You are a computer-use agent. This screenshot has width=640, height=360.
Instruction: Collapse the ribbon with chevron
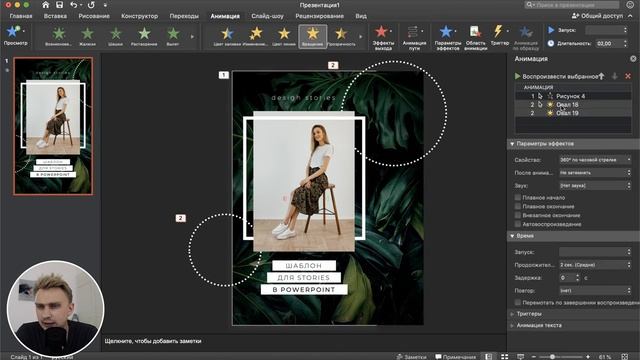coord(631,16)
